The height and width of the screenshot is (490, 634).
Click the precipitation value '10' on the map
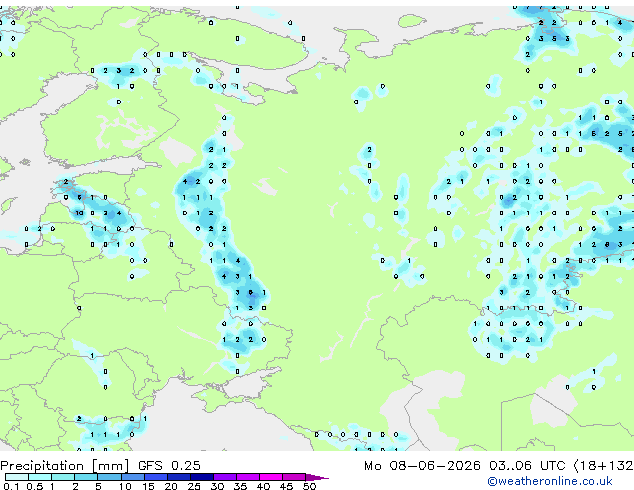79,213
